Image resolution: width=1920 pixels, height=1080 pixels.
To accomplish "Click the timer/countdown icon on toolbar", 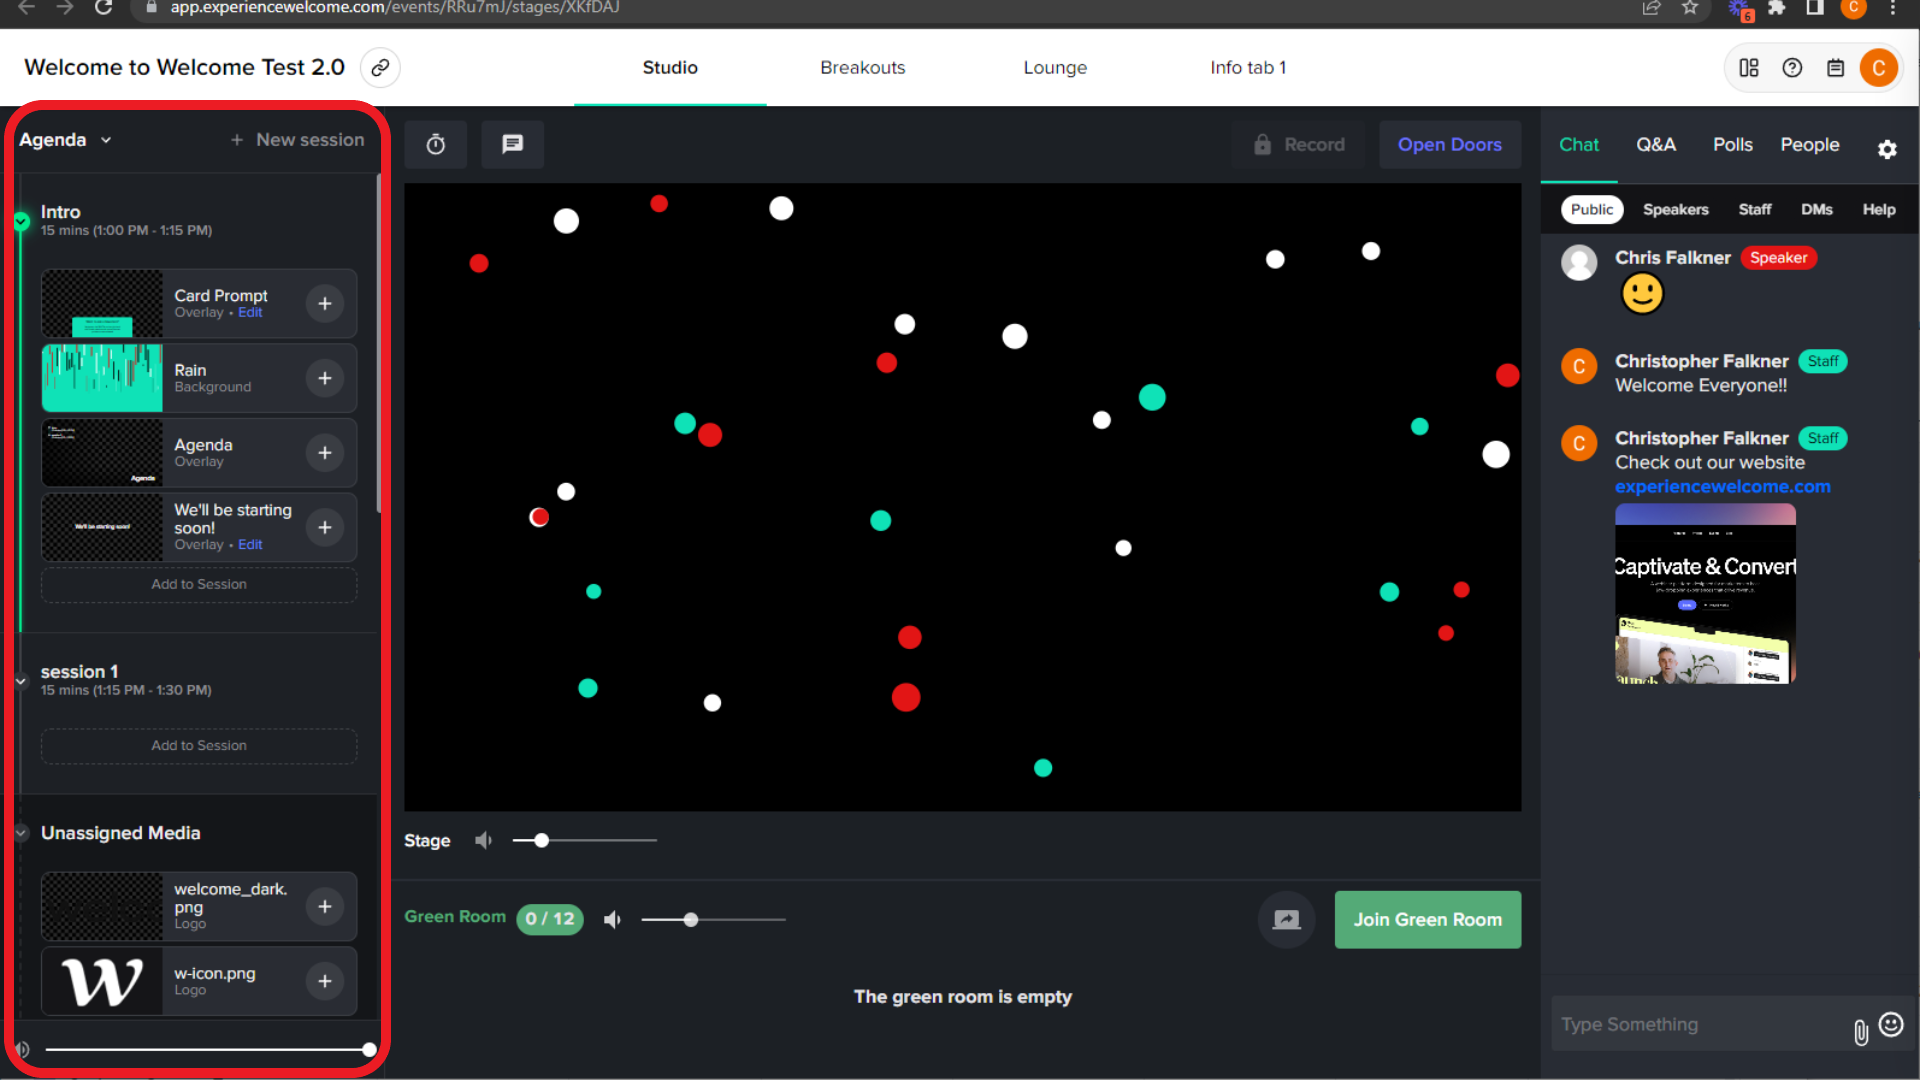I will (436, 142).
